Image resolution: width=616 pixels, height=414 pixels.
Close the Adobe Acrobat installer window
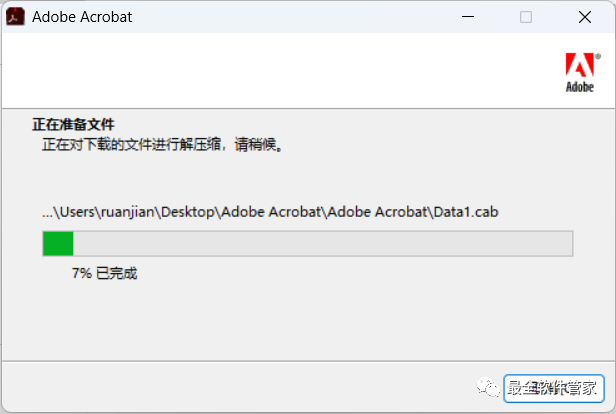pos(585,17)
